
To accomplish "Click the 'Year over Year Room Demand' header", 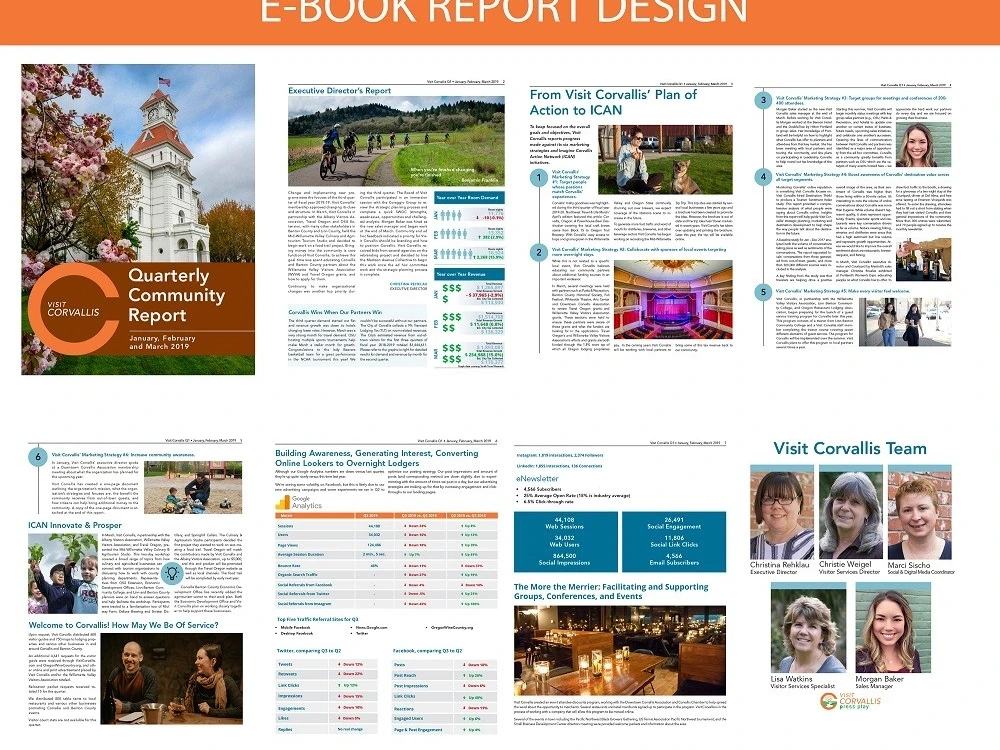I will pyautogui.click(x=468, y=198).
